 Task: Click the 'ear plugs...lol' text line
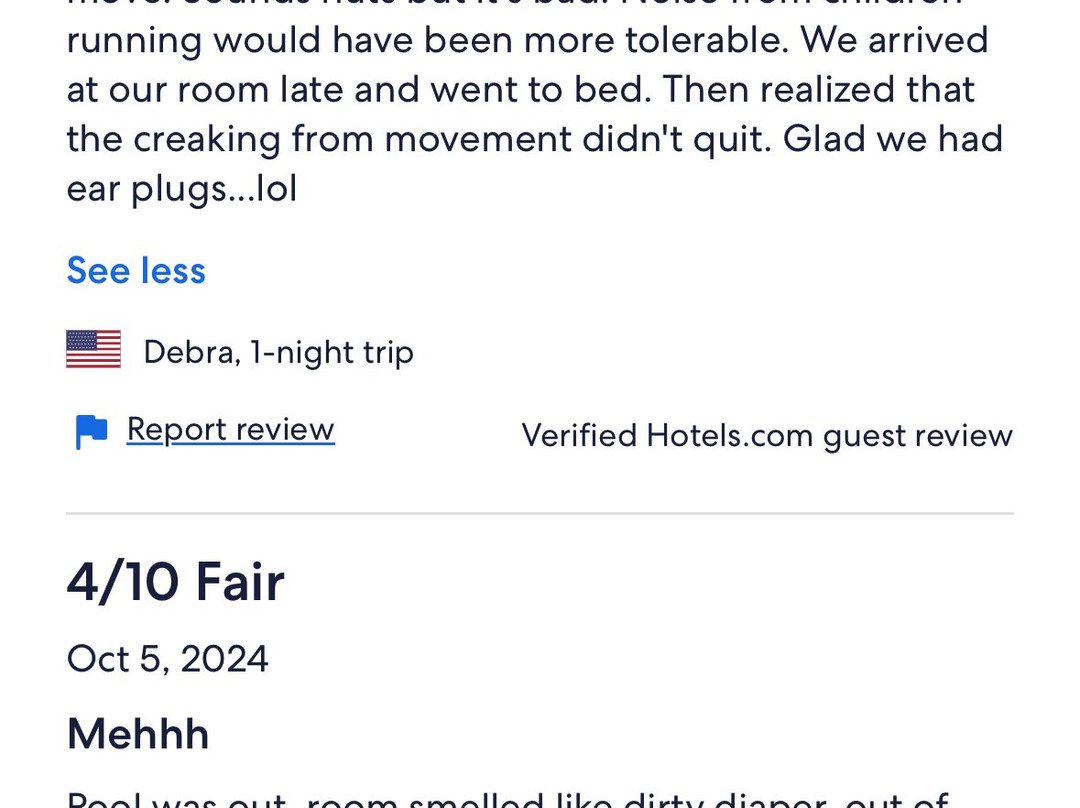181,189
